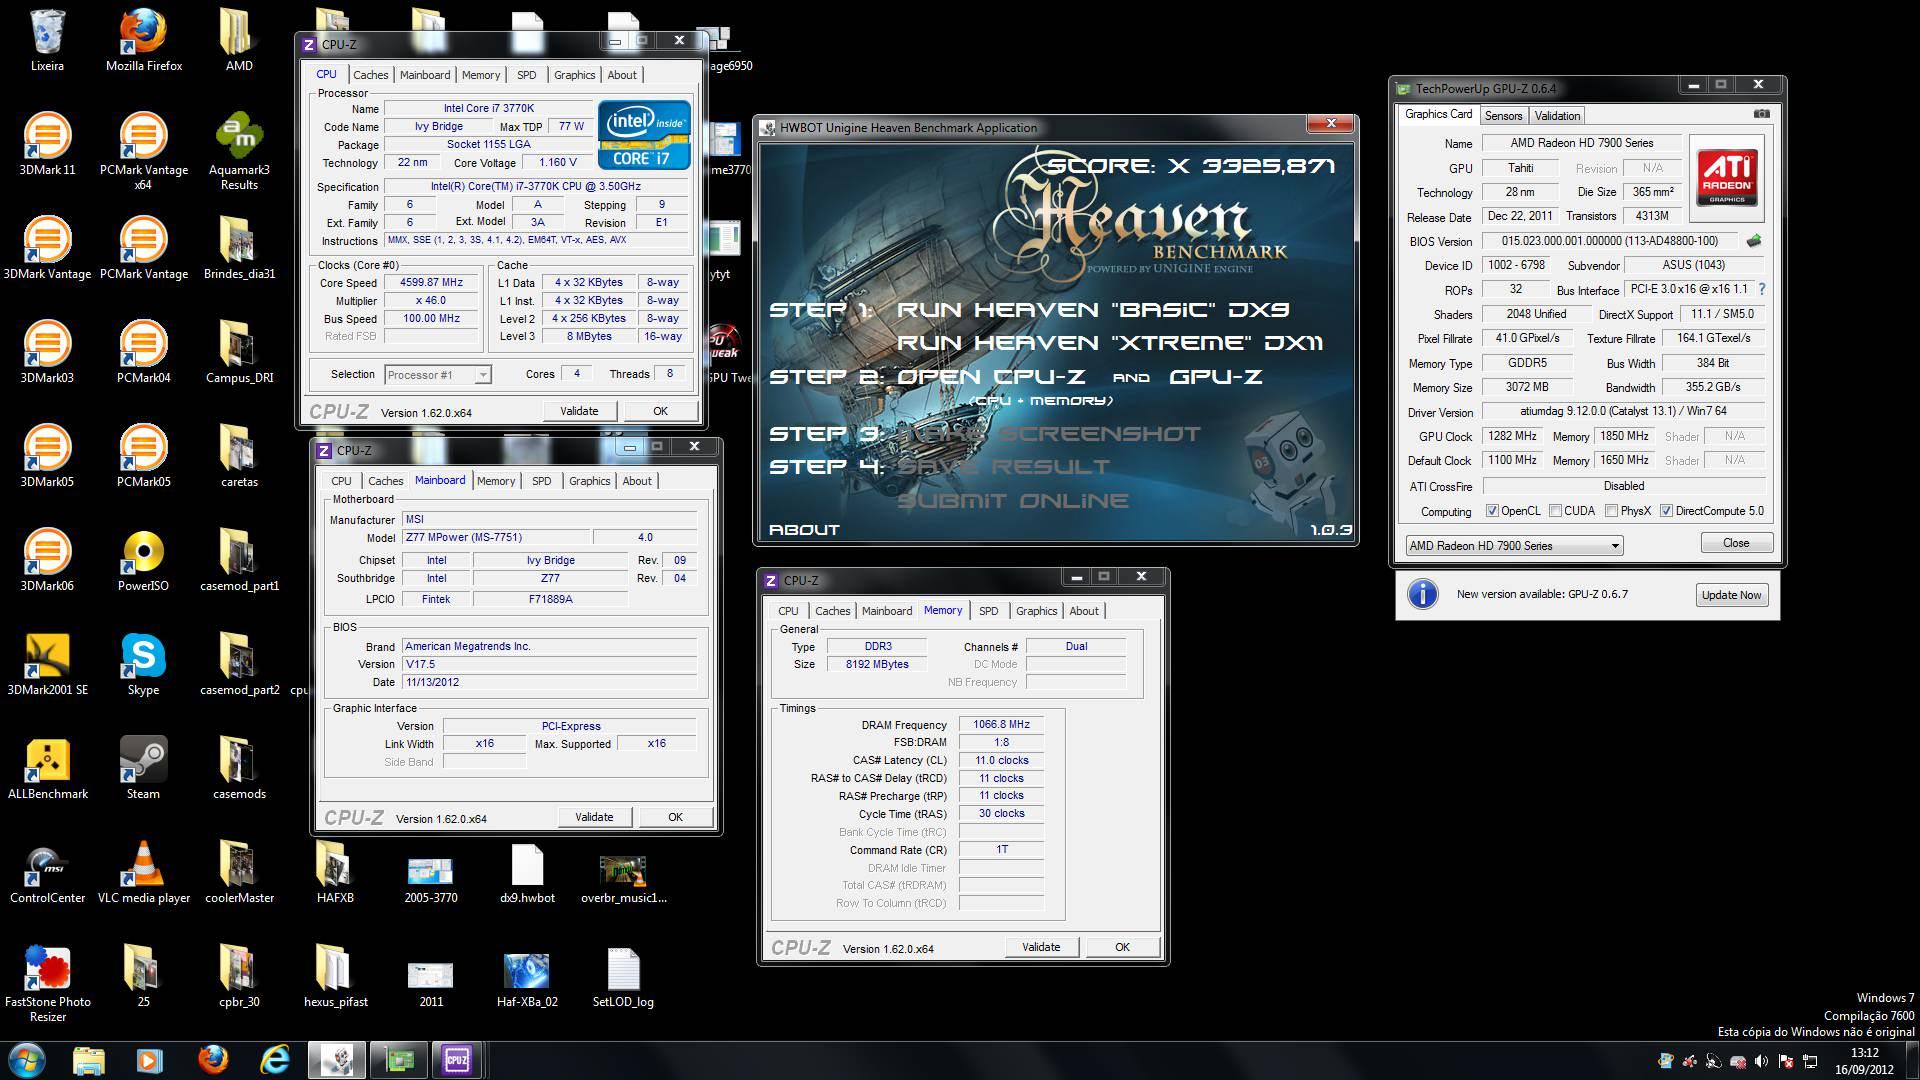Click the GPU-Z BIOS save chip icon
The image size is (1920, 1080).
pos(1753,241)
